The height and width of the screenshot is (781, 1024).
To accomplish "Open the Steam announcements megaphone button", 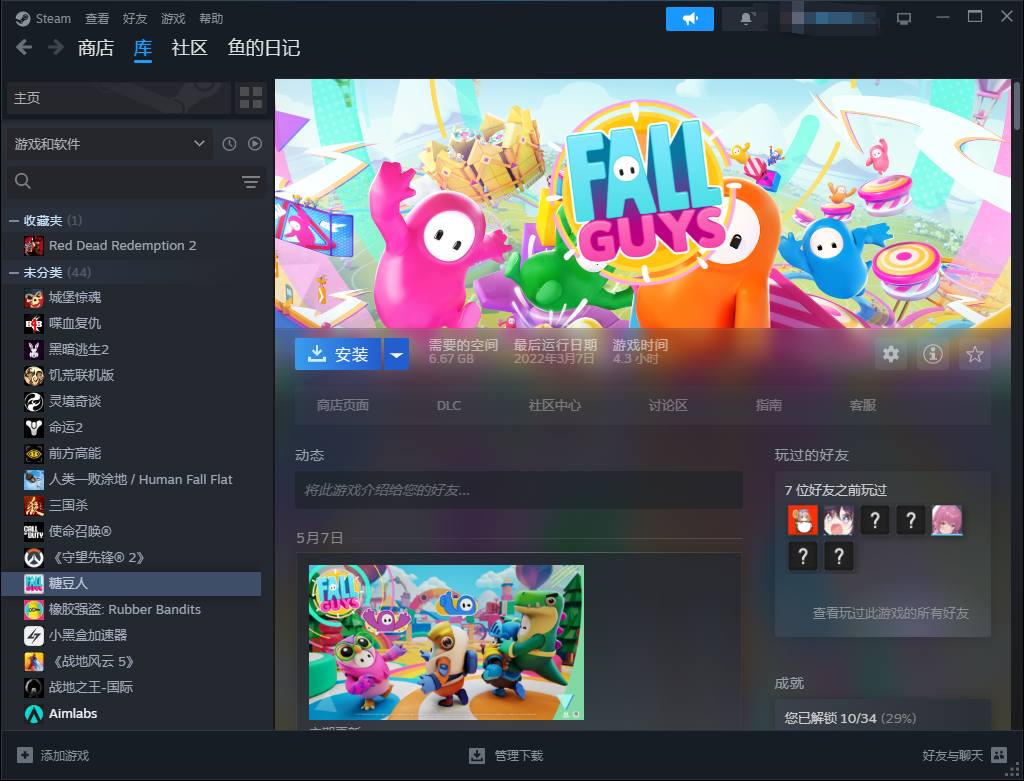I will 690,19.
